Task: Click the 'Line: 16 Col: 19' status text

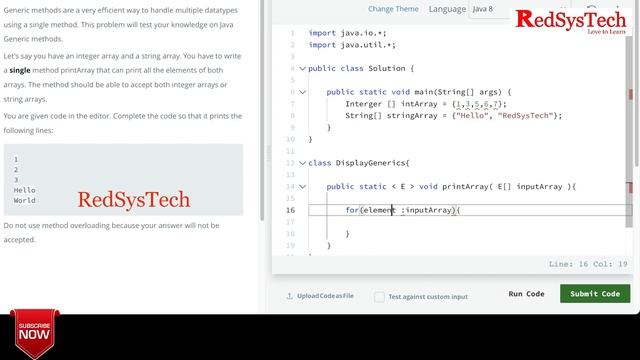Action: [x=588, y=264]
